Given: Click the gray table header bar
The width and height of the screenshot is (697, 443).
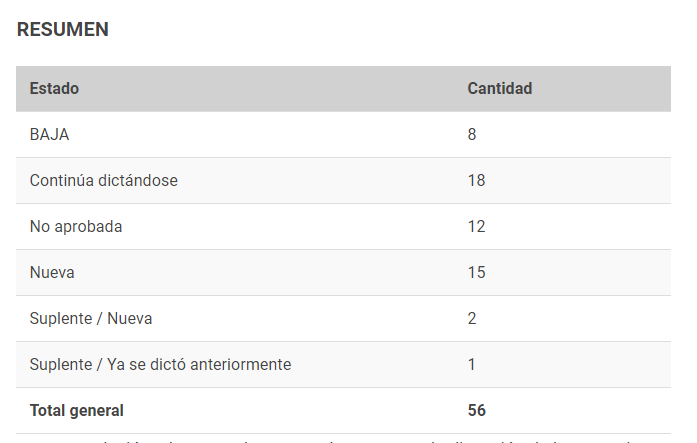Looking at the screenshot, I should tap(343, 89).
